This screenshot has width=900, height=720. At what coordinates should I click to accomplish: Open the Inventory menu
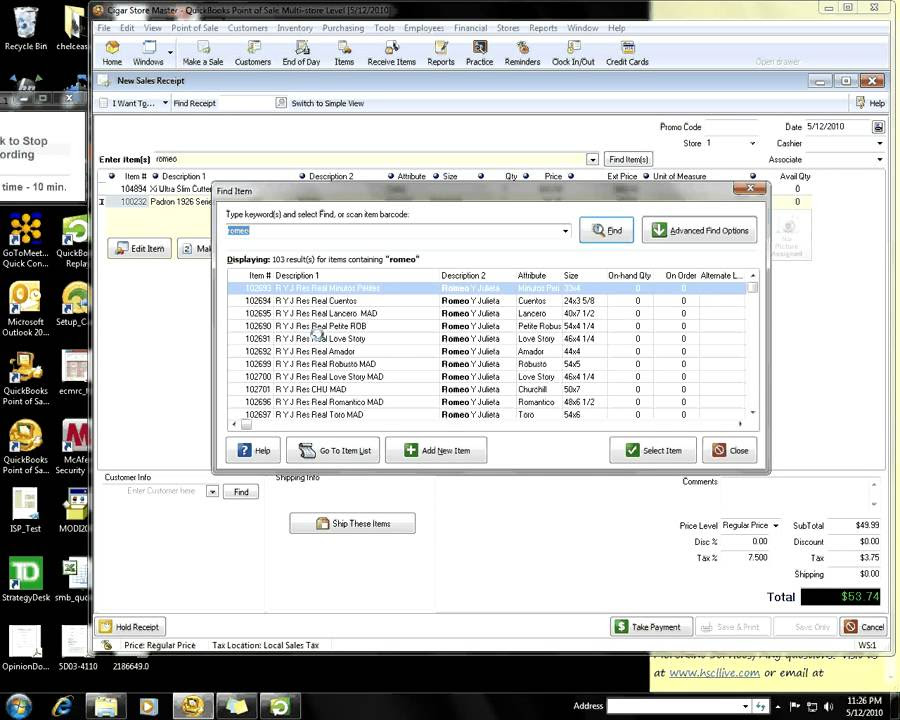[294, 28]
